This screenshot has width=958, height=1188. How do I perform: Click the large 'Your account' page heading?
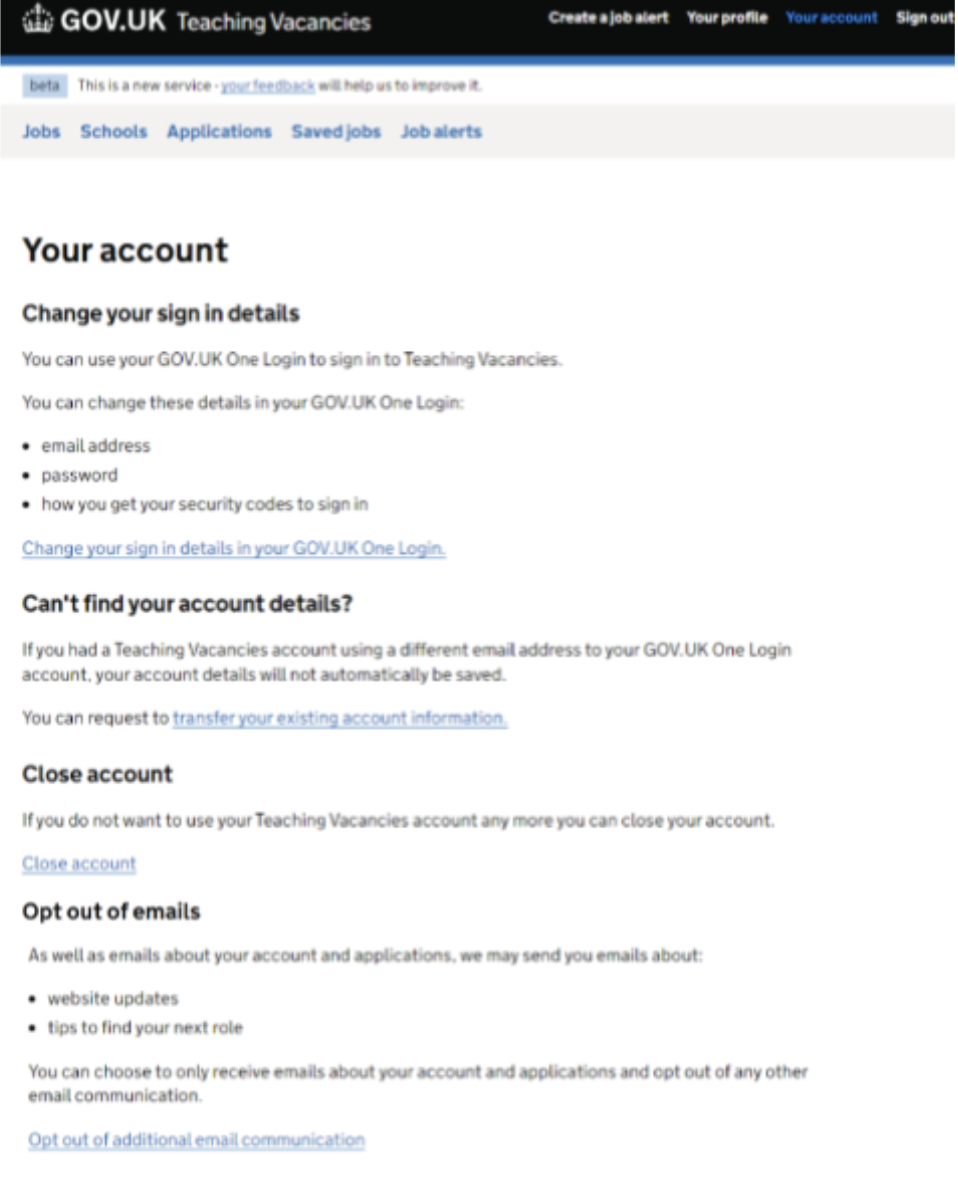pyautogui.click(x=125, y=250)
